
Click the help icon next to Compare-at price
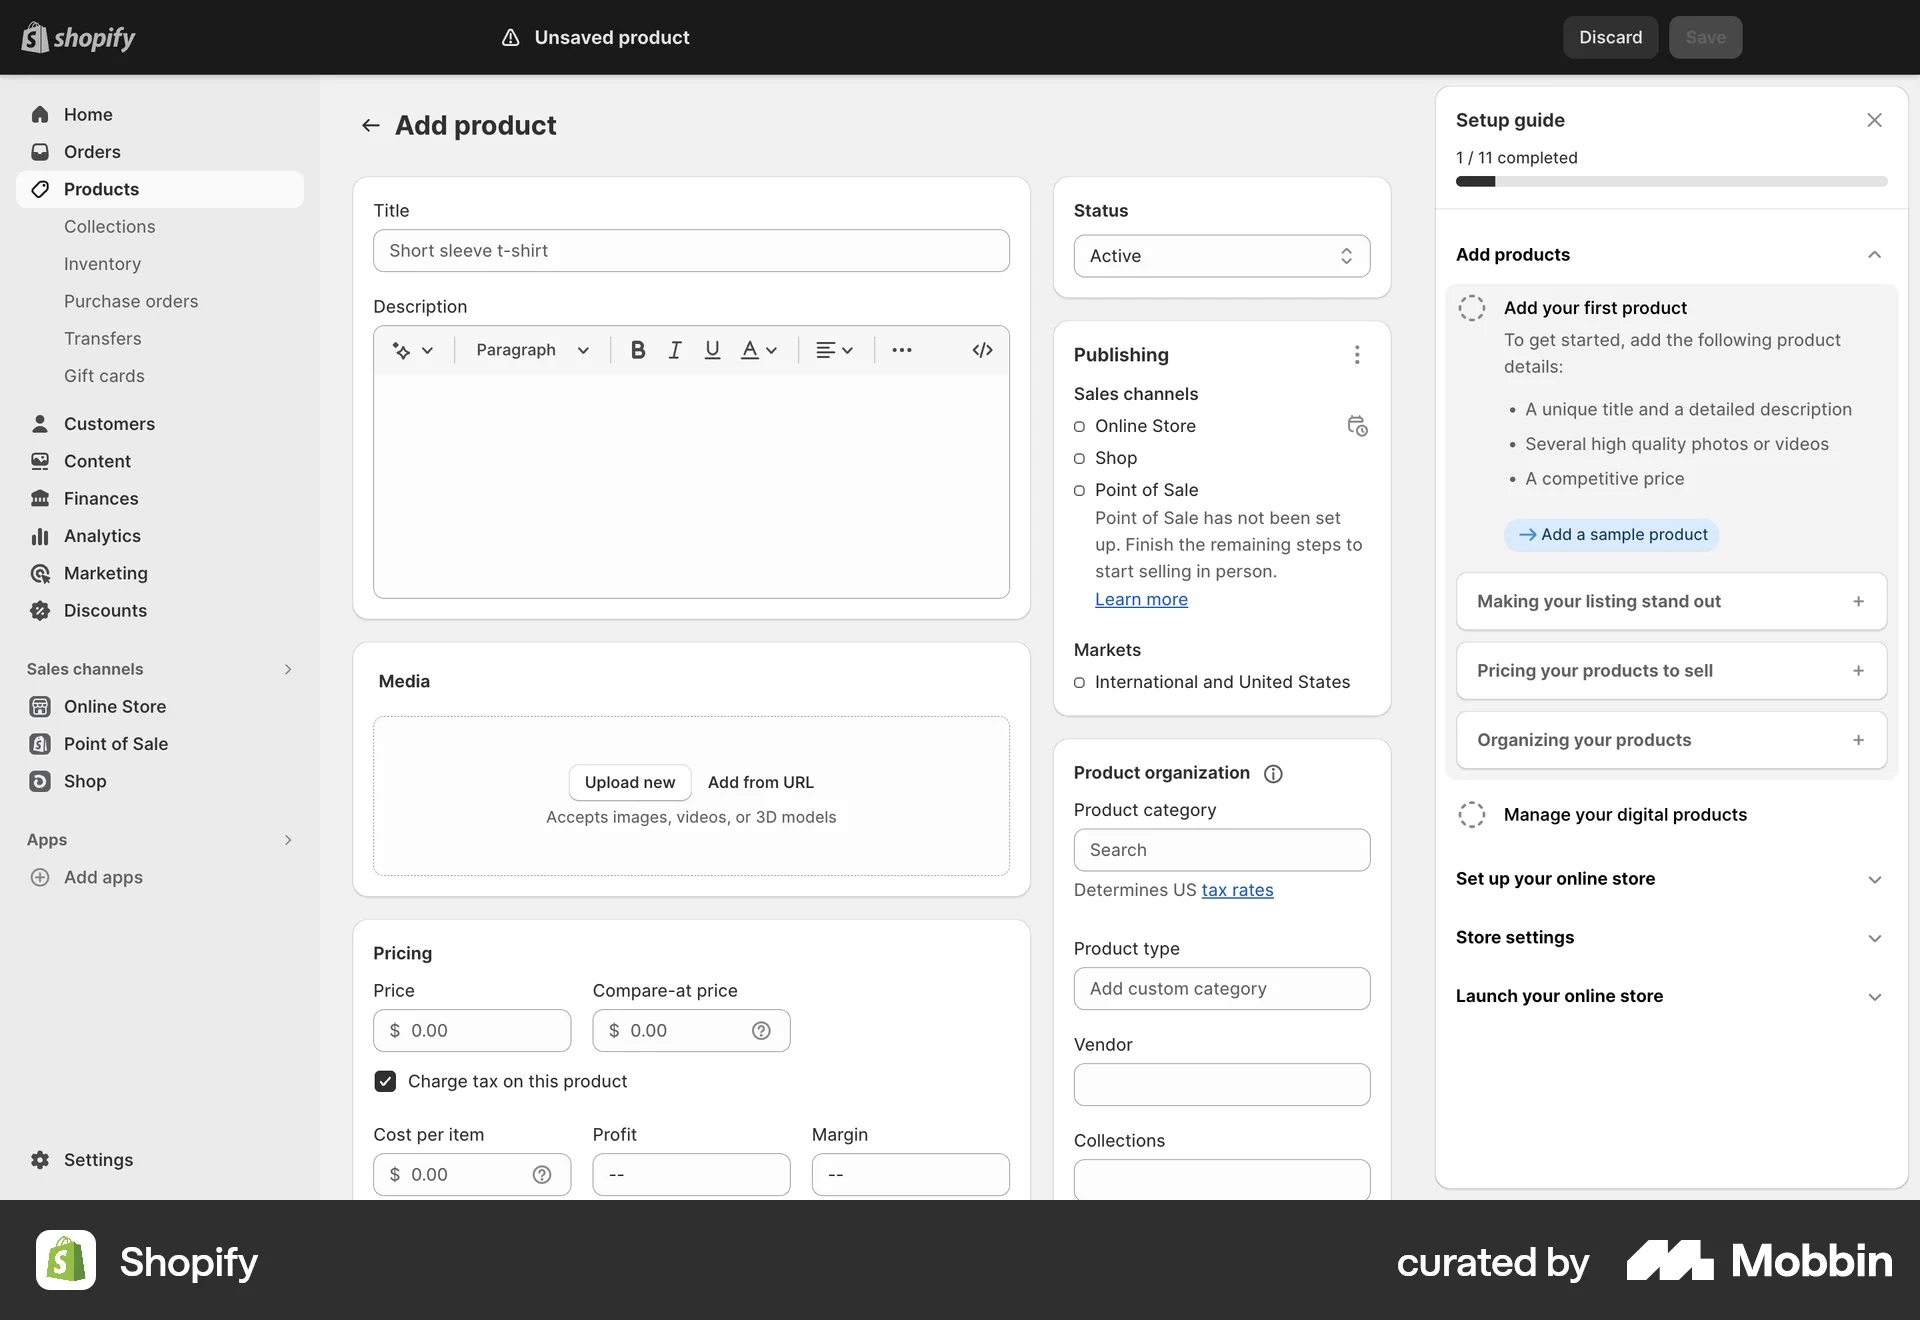(762, 1030)
